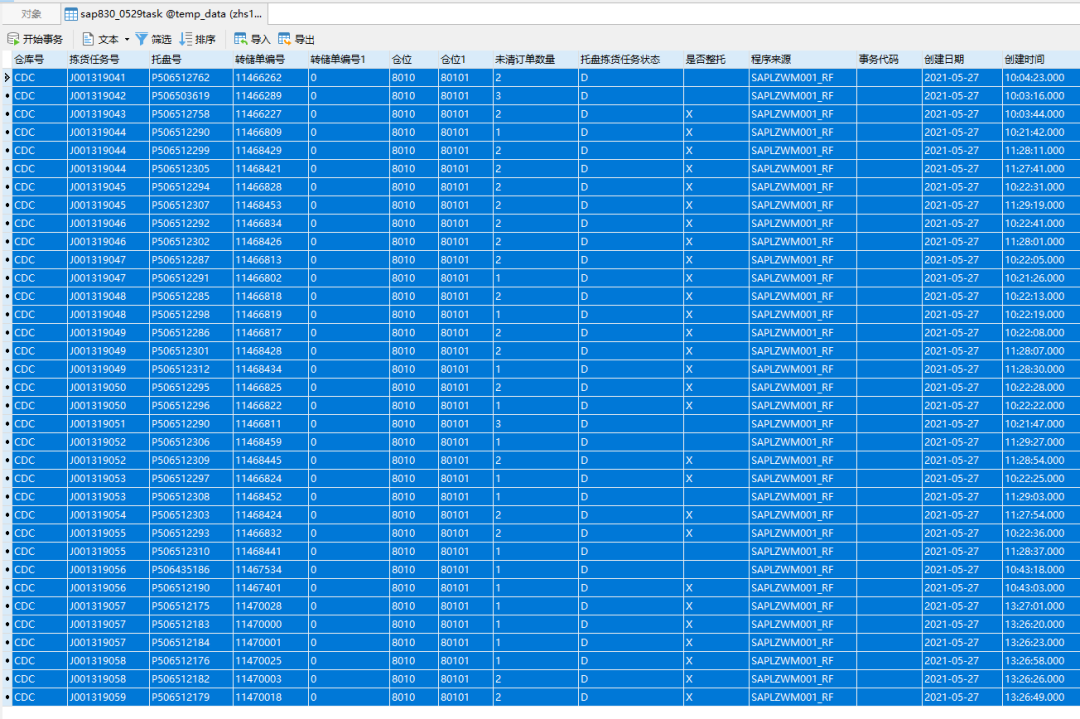The height and width of the screenshot is (719, 1080).
Task: Select the sap830_0529task @temp_data tab
Action: click(164, 14)
